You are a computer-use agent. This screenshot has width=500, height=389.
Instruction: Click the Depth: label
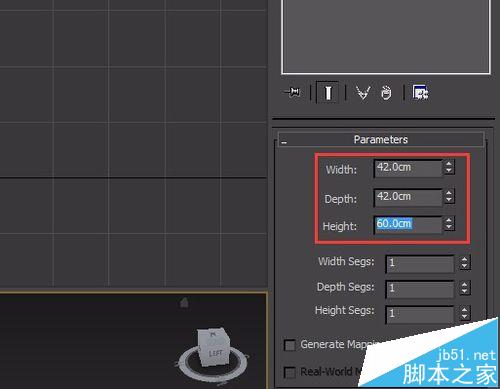pos(340,199)
